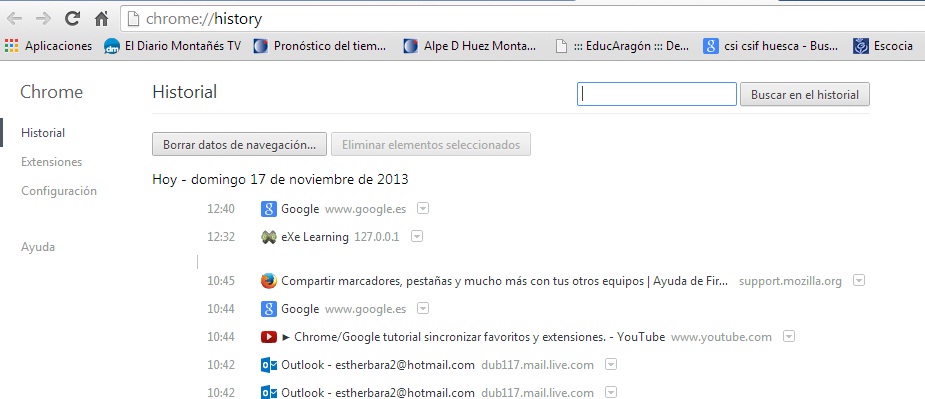
Task: Select Extensiones in the sidebar
Action: point(51,162)
